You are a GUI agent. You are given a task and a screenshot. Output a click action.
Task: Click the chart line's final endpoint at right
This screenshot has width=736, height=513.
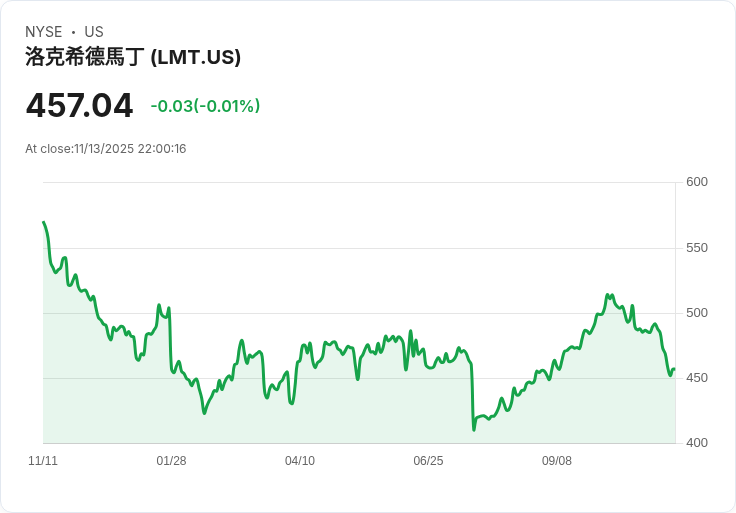[675, 369]
